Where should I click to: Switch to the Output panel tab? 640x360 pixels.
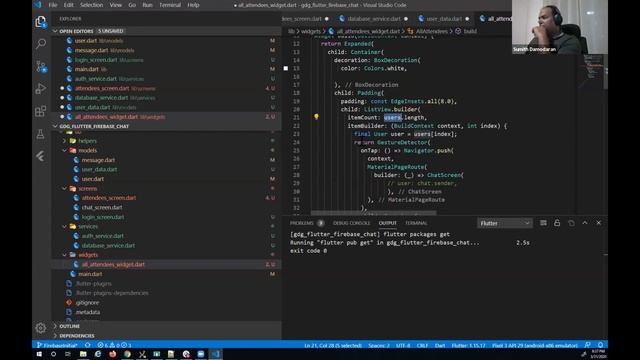387,223
